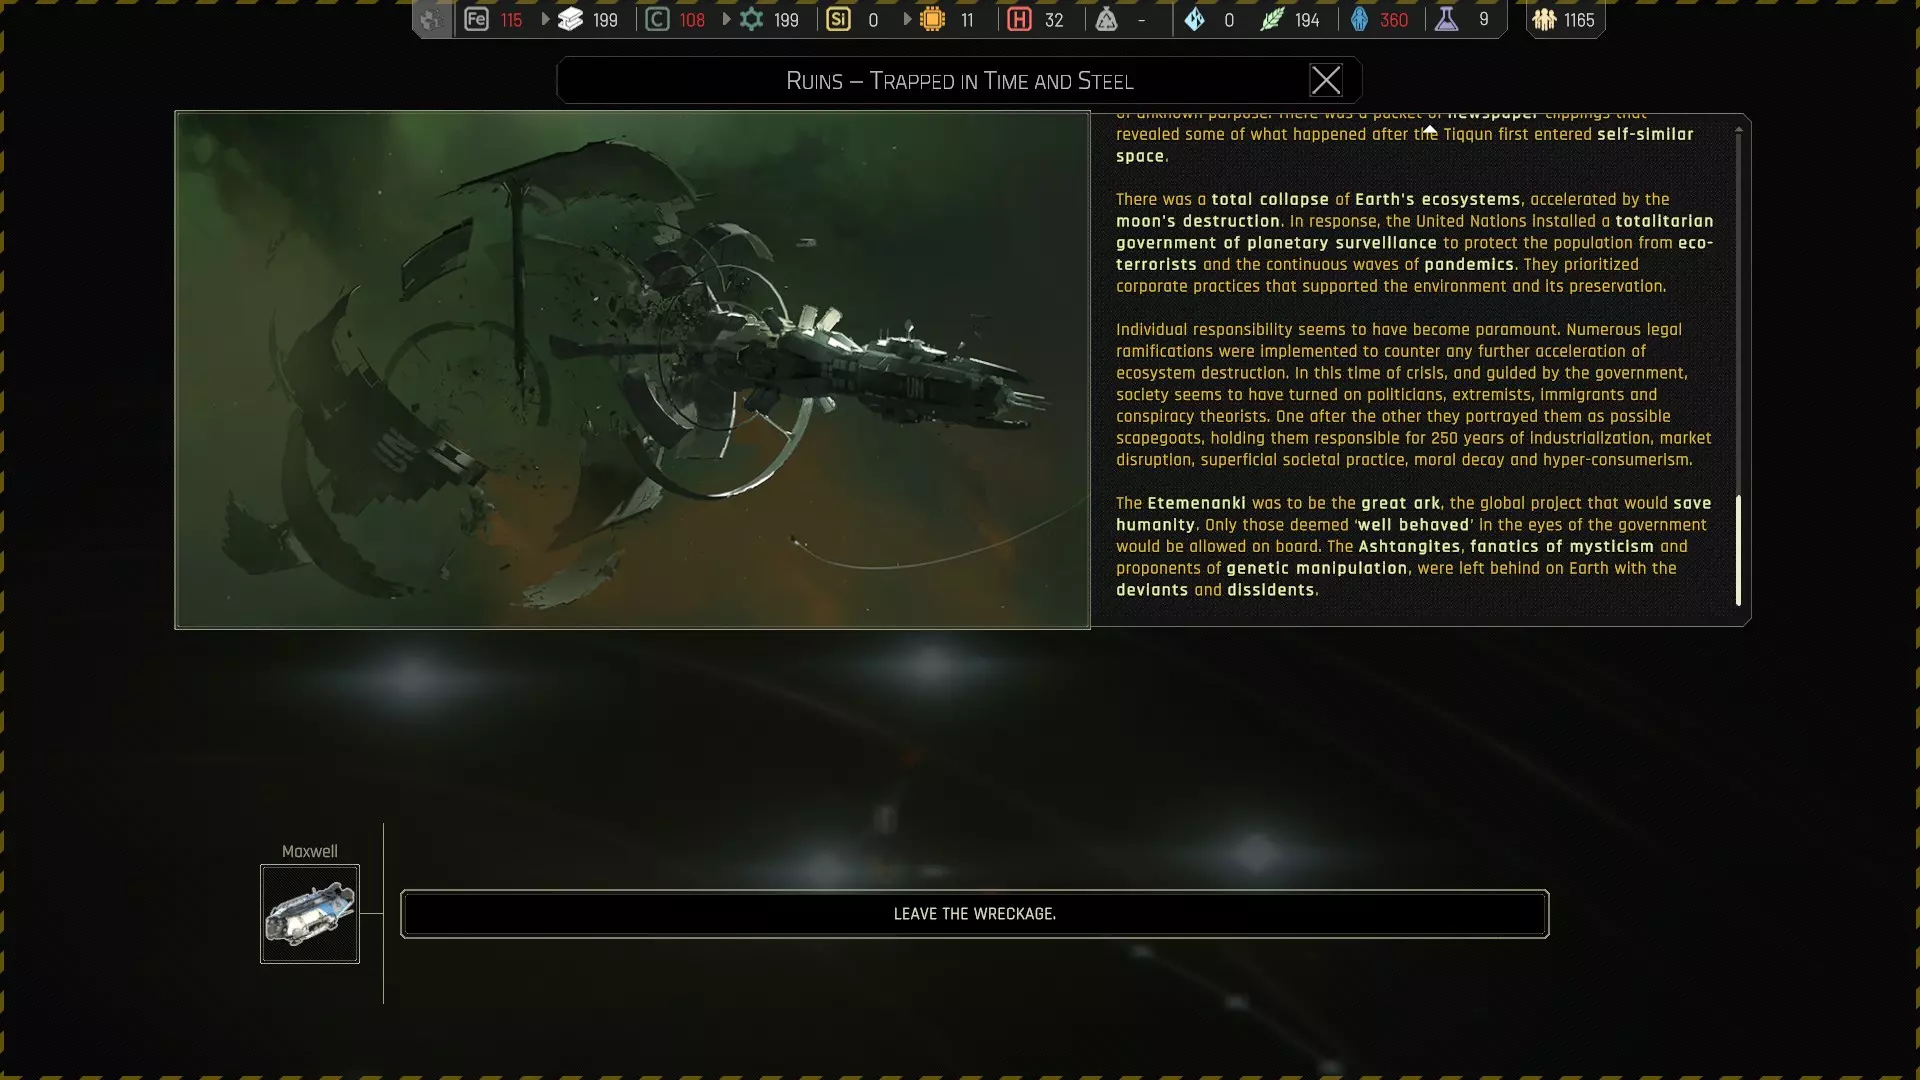
Task: Click the blue cryopod person icon
Action: pos(1359,19)
